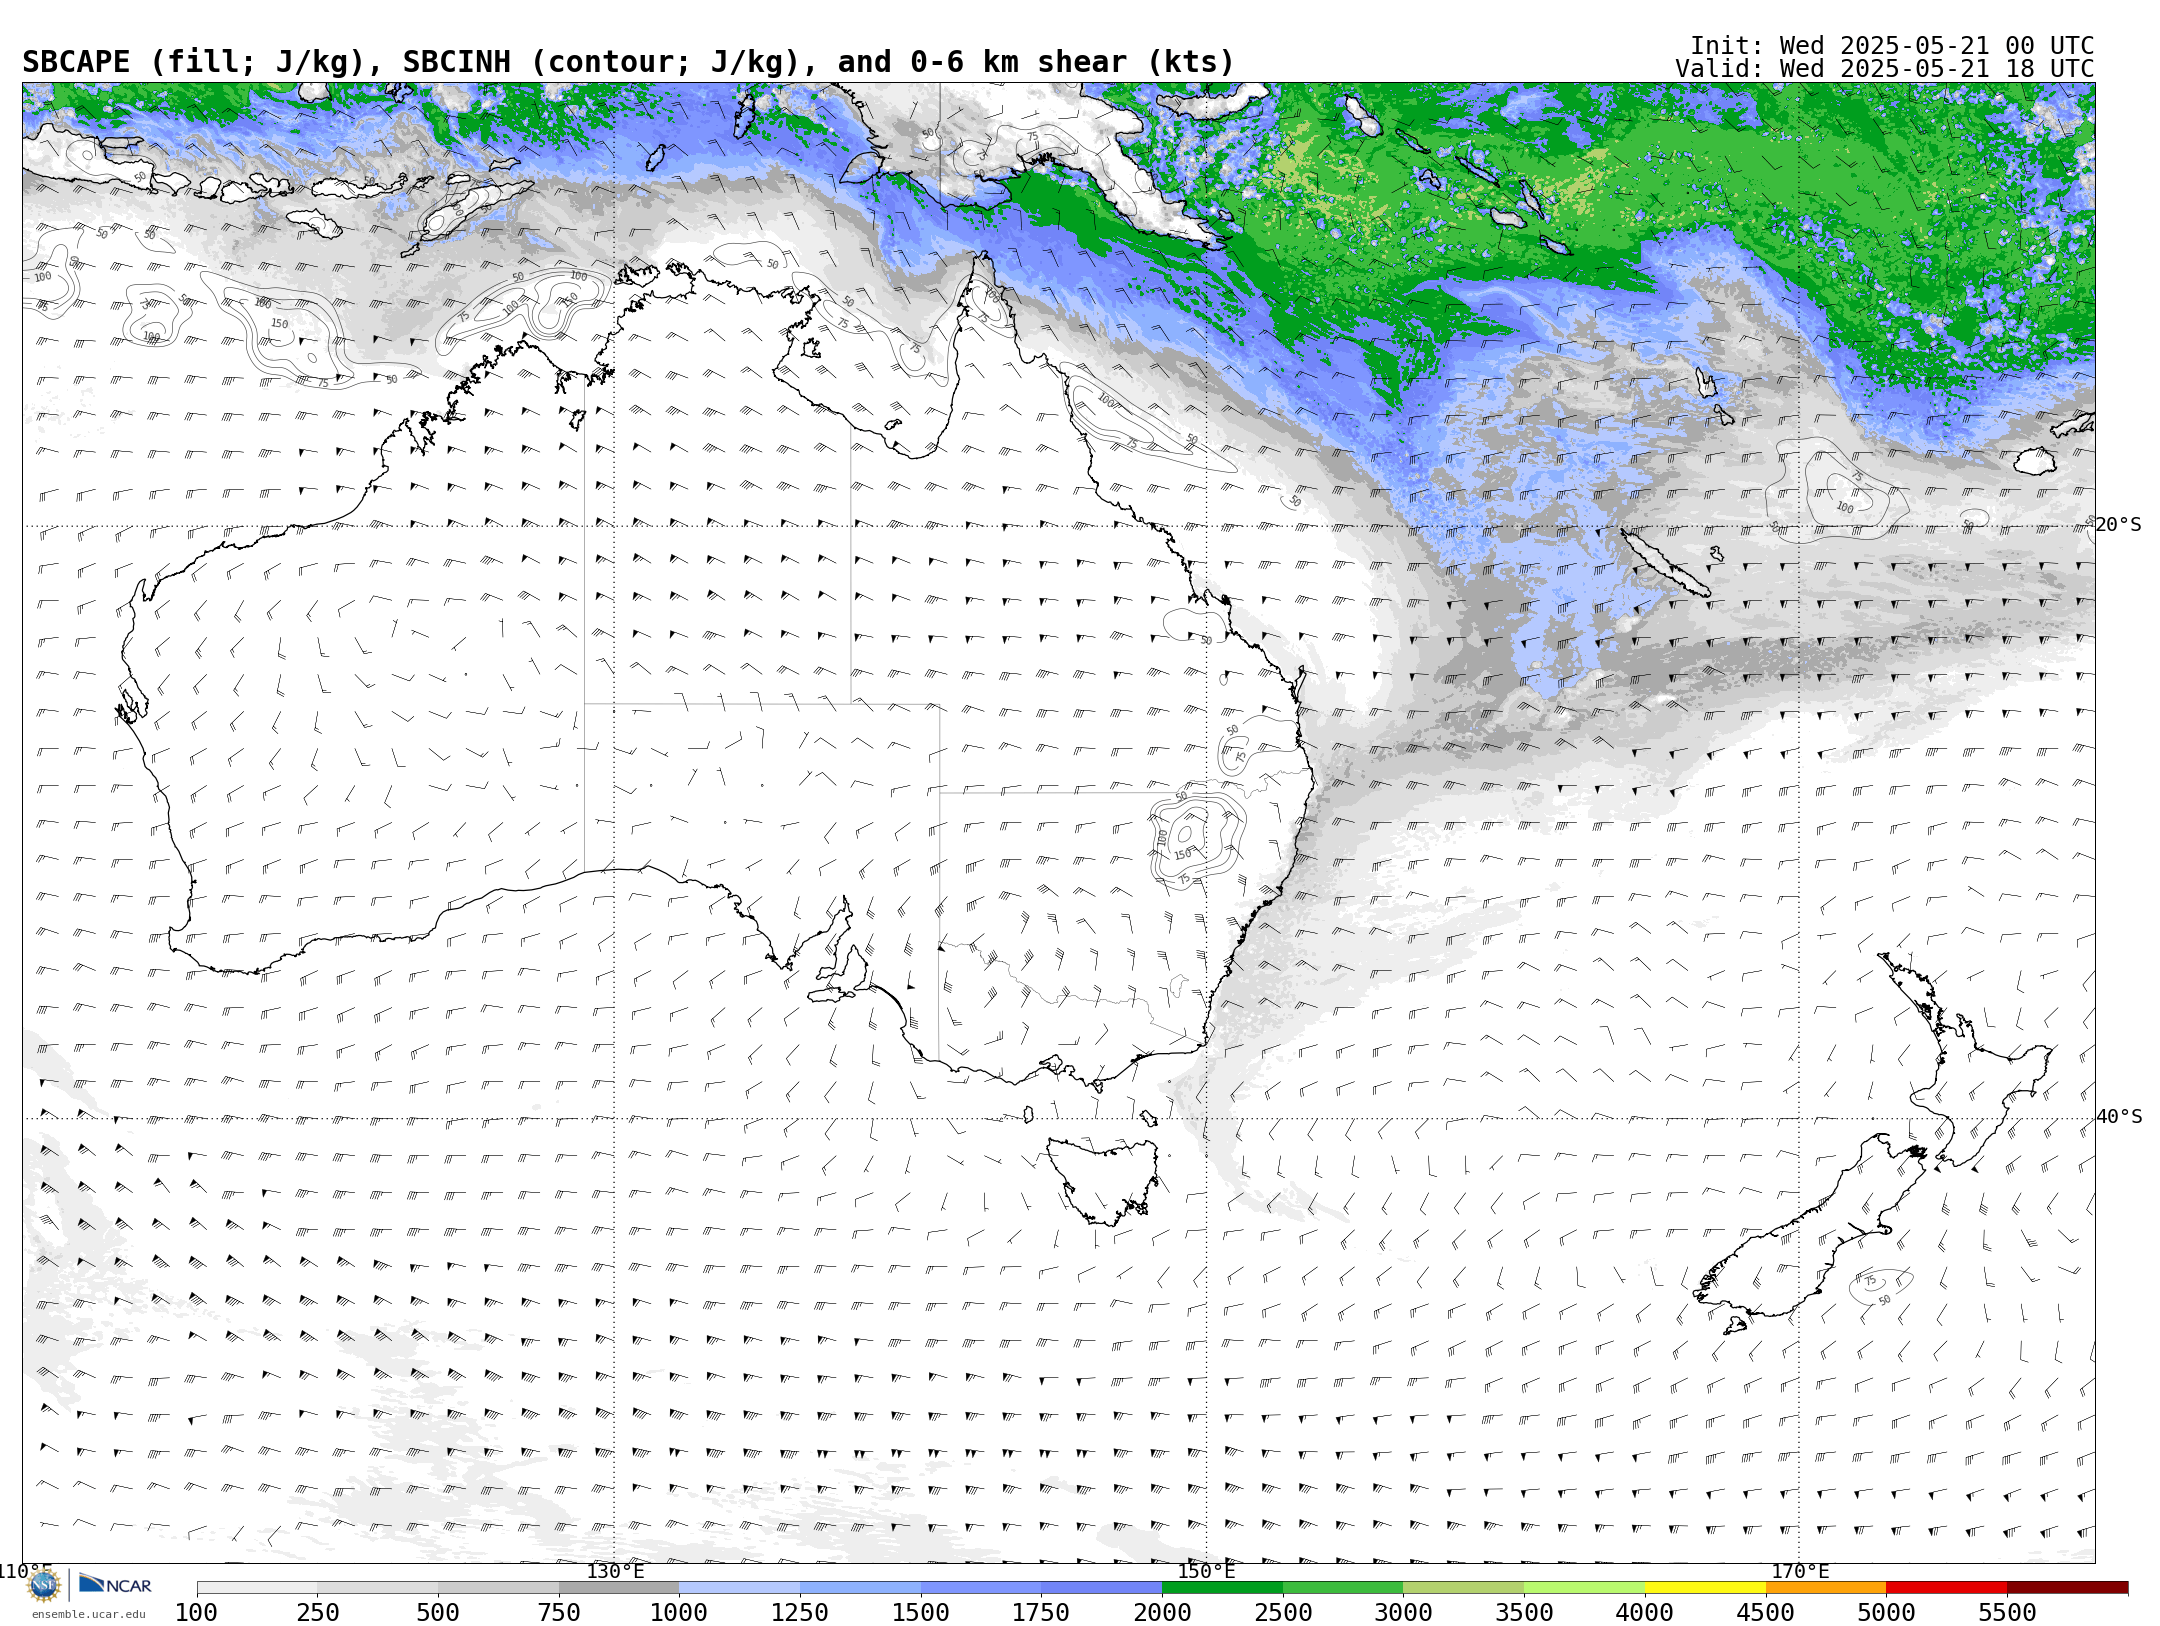This screenshot has width=2160, height=1626.
Task: Click the dark green 2000-2500 colorbar swatch
Action: click(1222, 1588)
